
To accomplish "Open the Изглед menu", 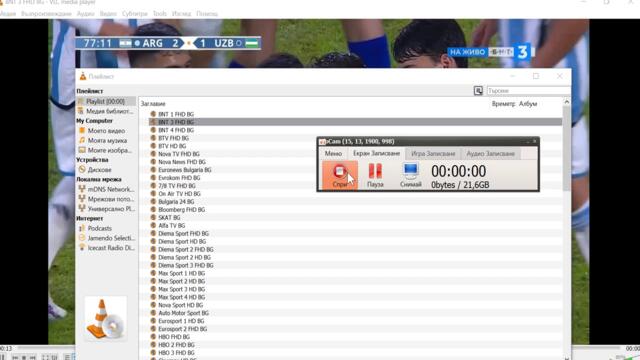I will click(181, 14).
